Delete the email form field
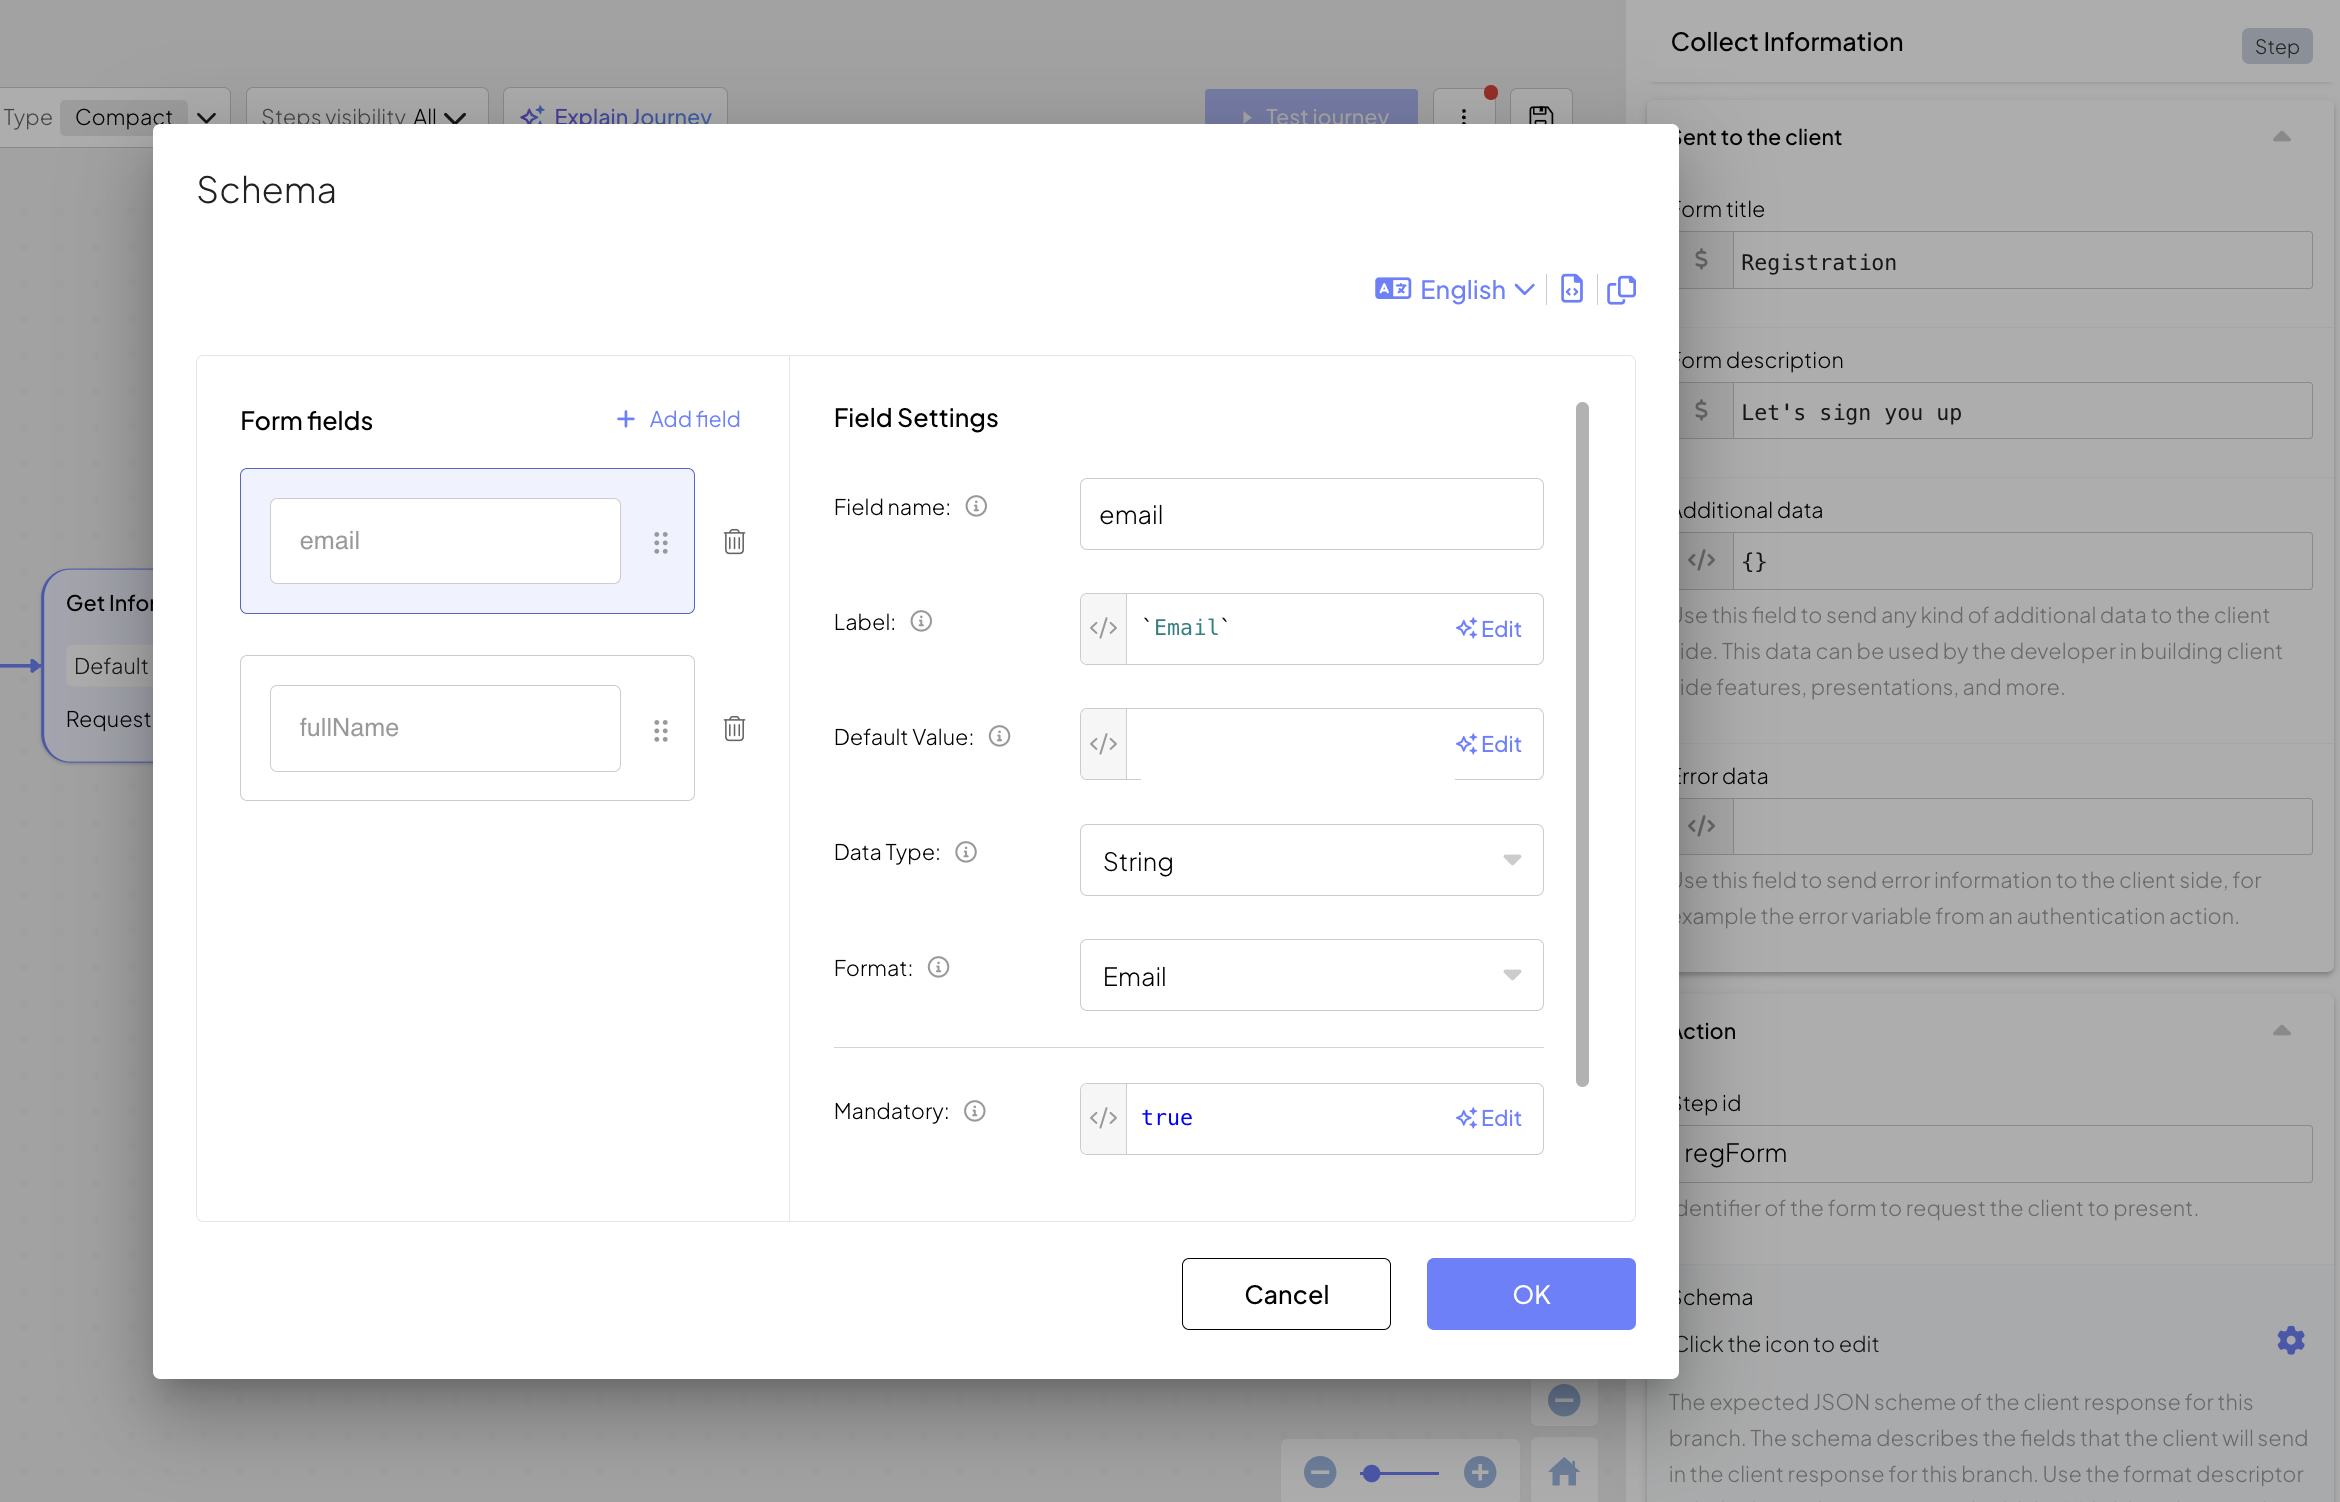 click(x=734, y=541)
